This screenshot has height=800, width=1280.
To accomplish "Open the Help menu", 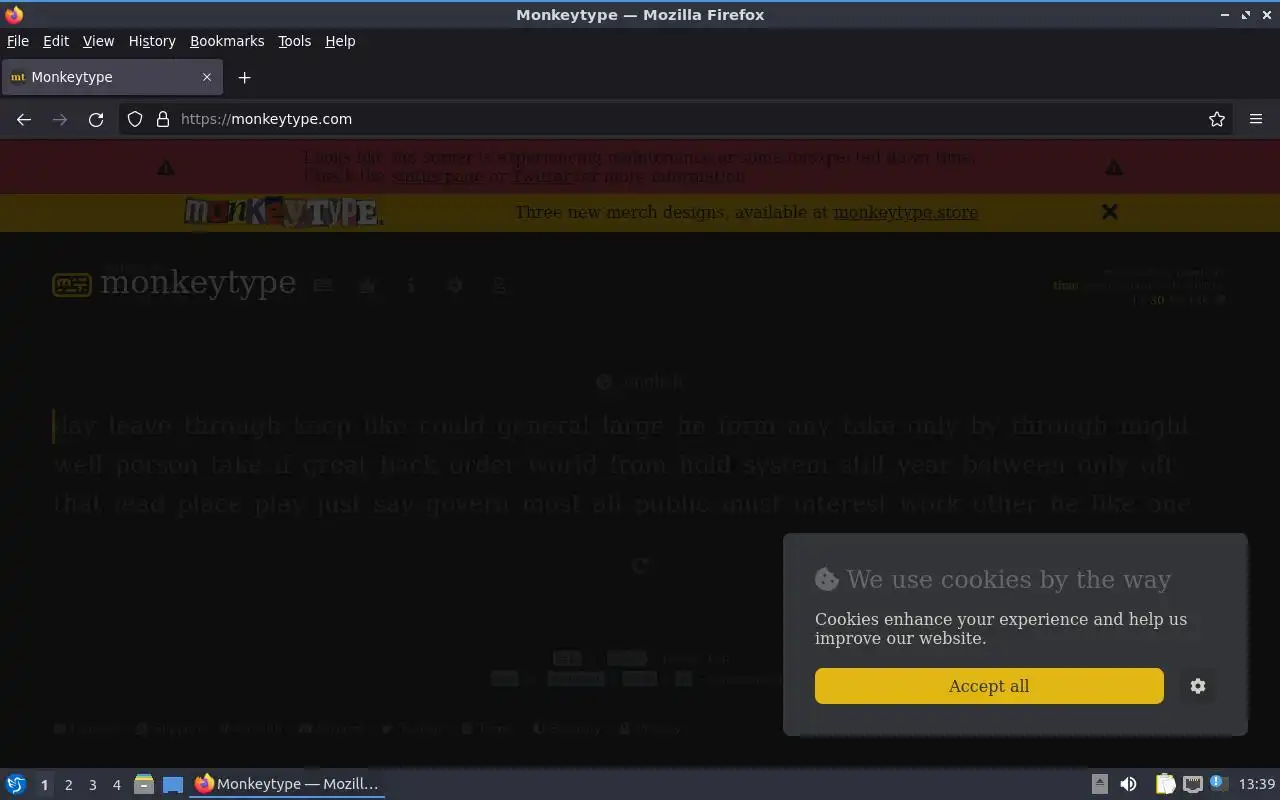I will pos(340,41).
